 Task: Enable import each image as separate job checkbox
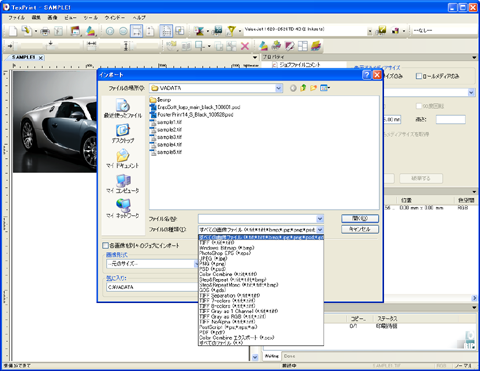(x=105, y=246)
